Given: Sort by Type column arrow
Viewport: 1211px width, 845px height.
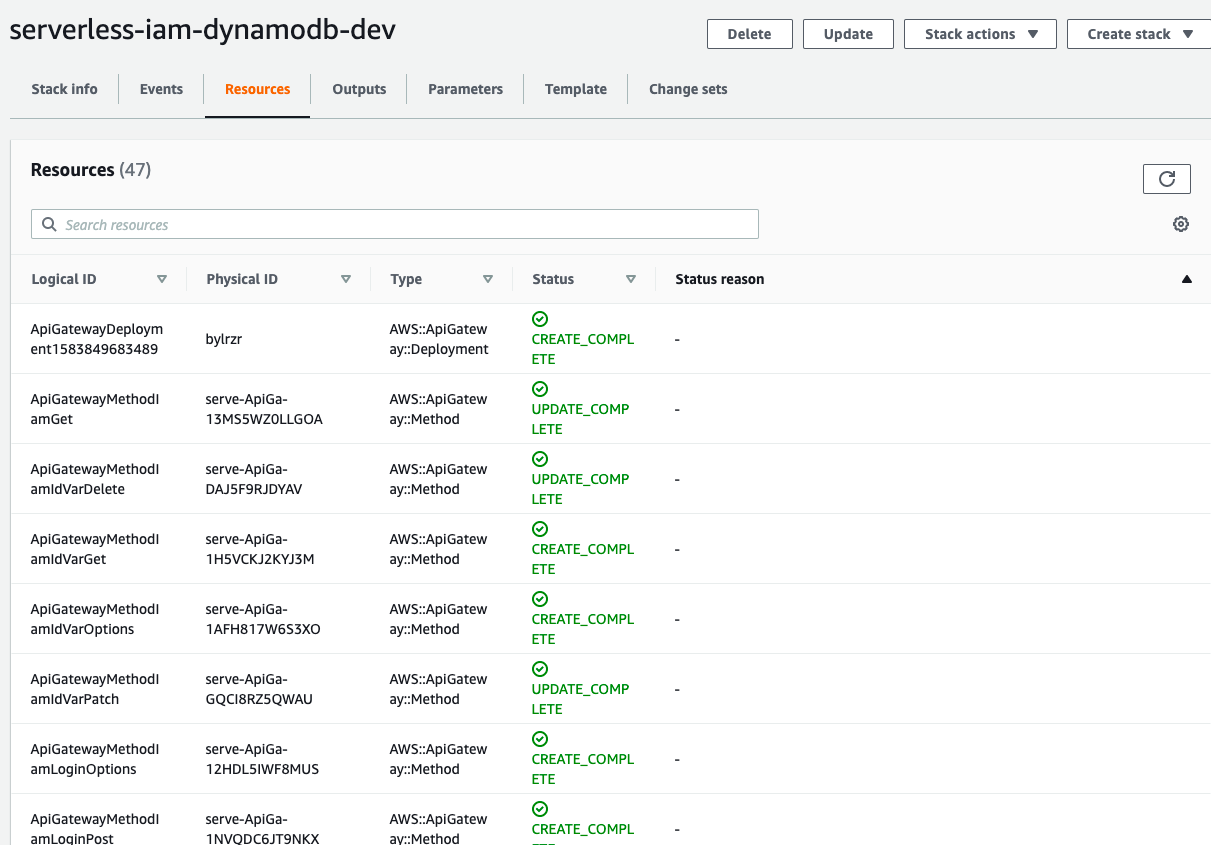Looking at the screenshot, I should click(x=488, y=279).
